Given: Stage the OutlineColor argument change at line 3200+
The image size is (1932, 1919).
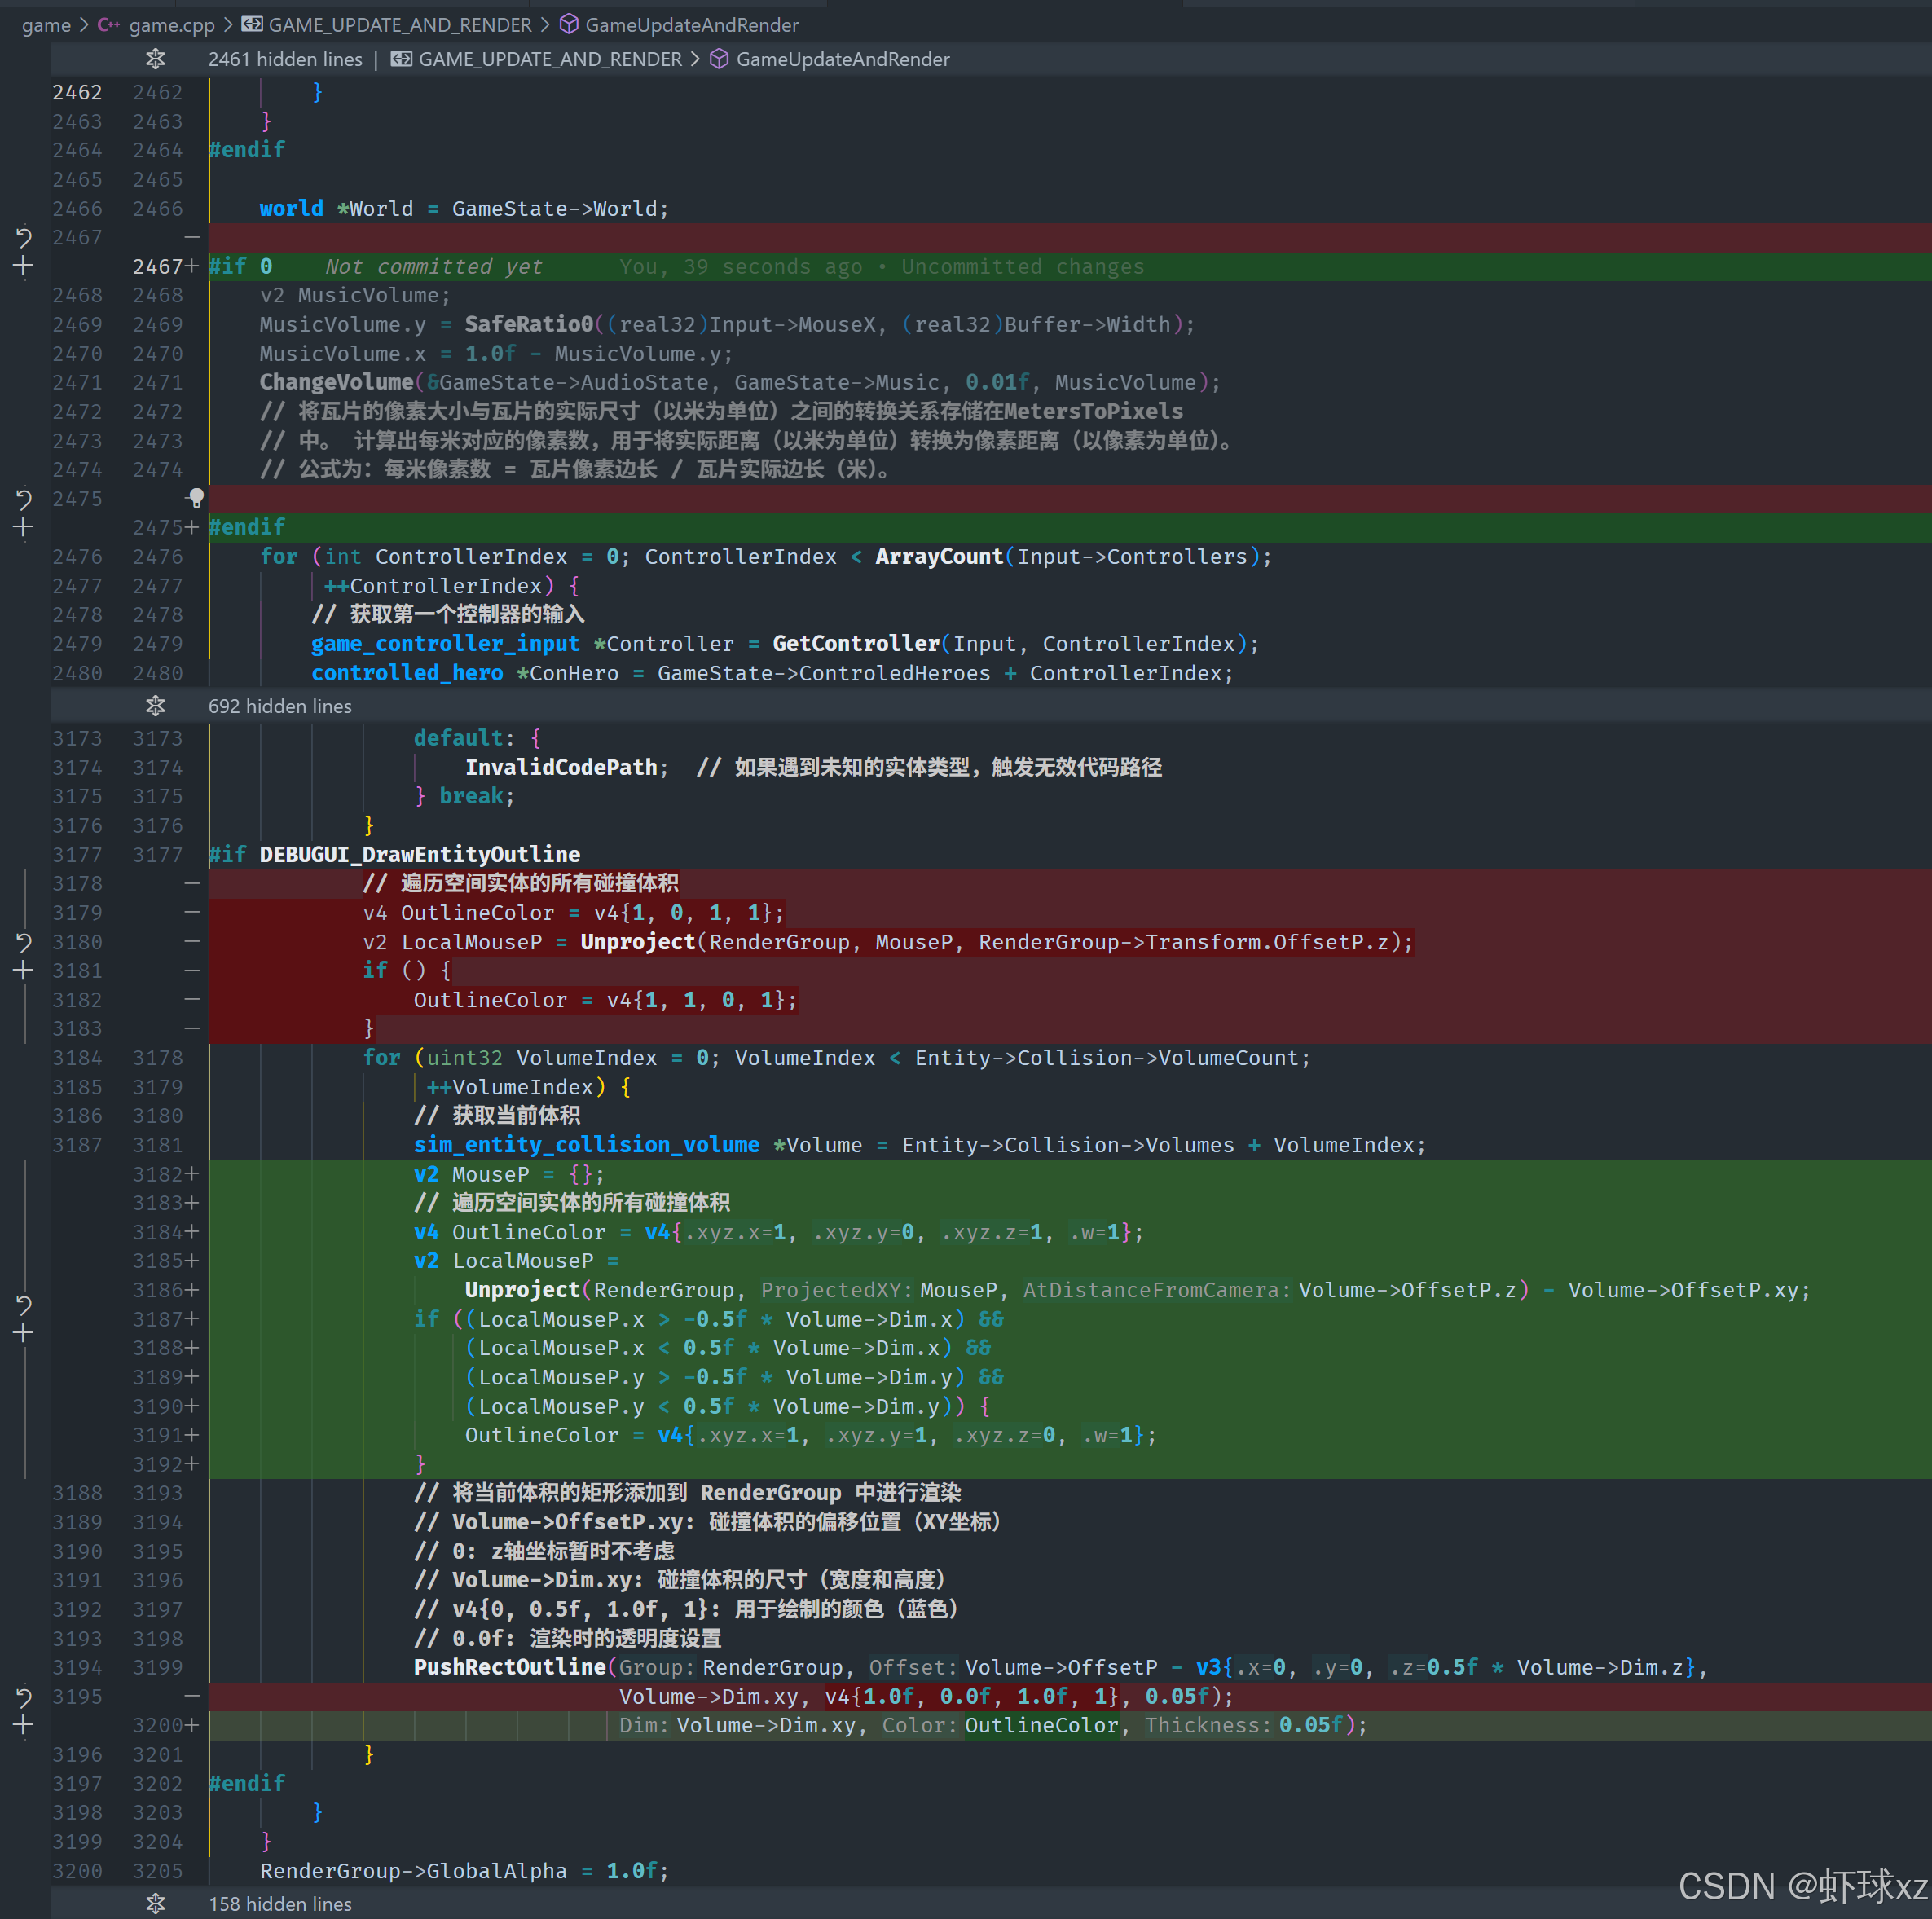Looking at the screenshot, I should point(24,1726).
